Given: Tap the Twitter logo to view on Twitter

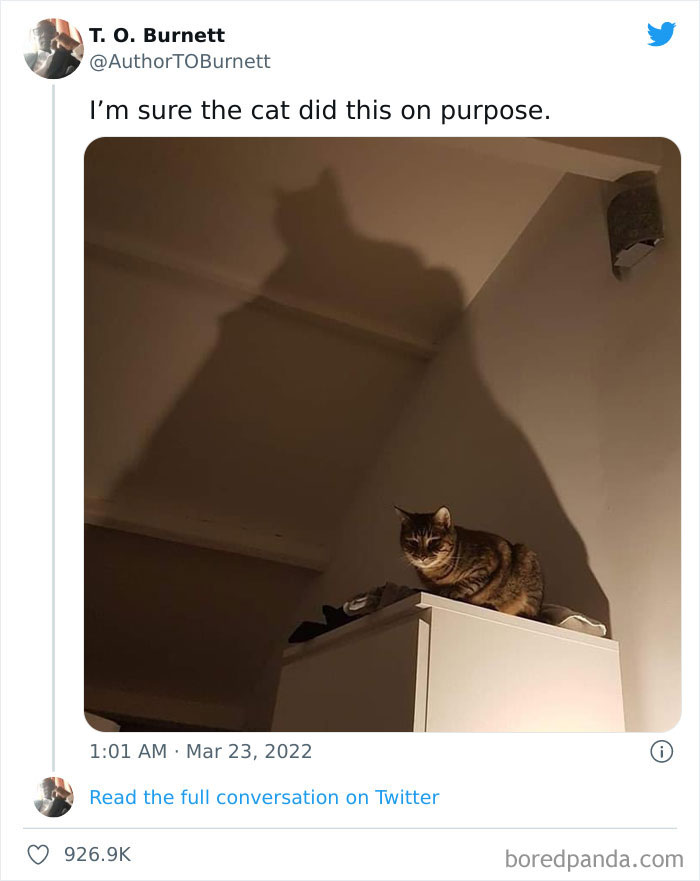Looking at the screenshot, I should coord(660,34).
